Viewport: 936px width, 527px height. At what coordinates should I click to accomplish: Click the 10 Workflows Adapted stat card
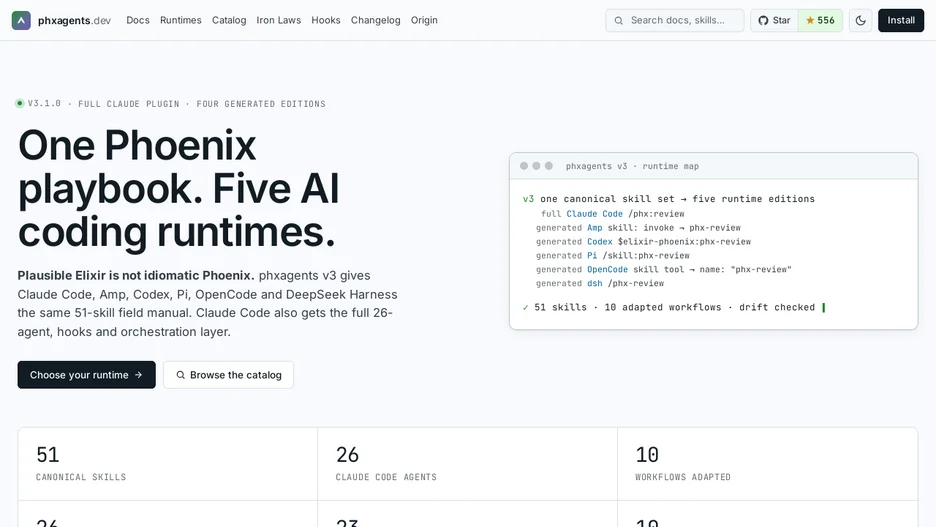pyautogui.click(x=768, y=464)
